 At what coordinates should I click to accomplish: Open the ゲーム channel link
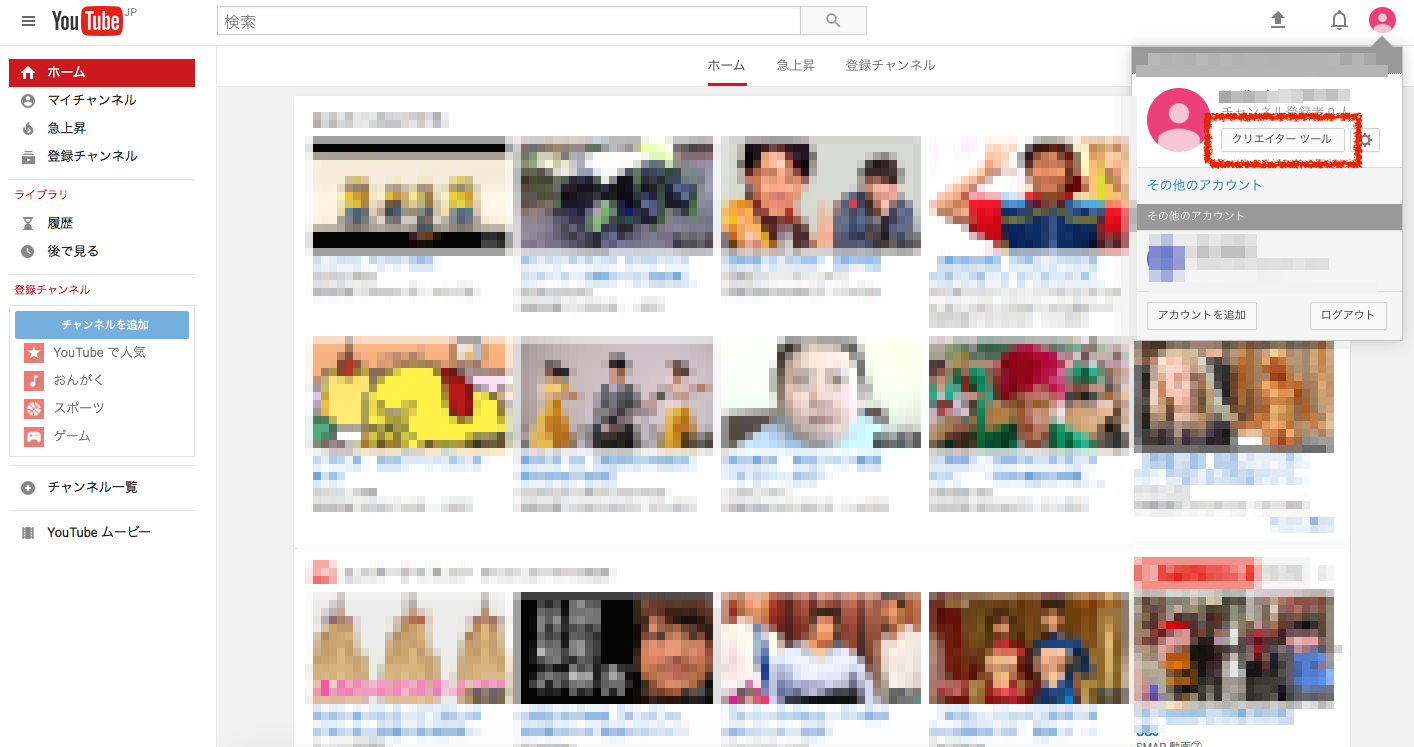click(x=72, y=437)
